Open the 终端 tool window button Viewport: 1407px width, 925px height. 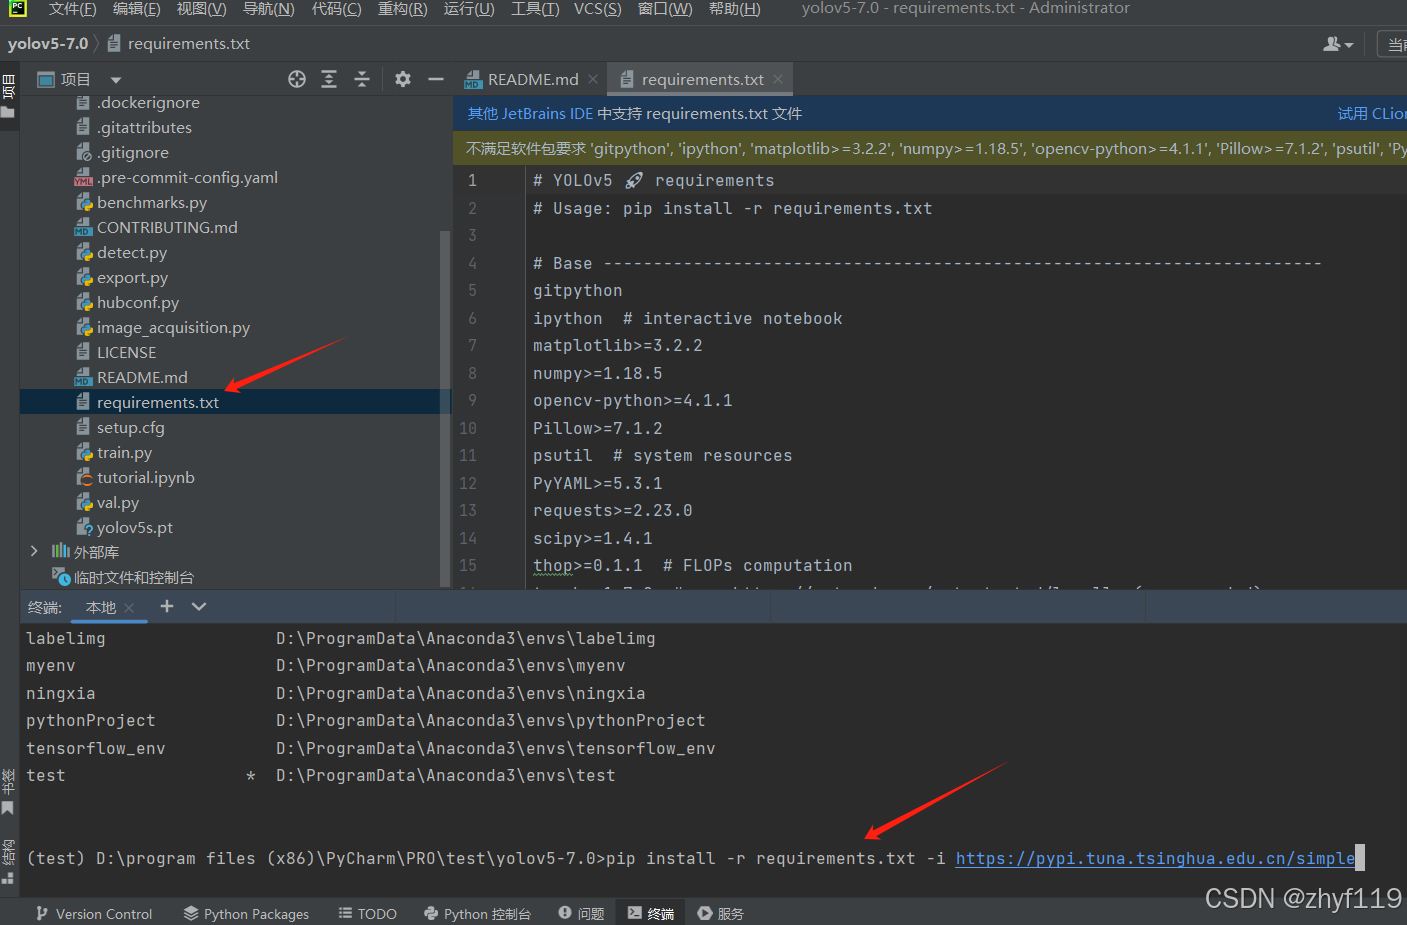tap(651, 913)
